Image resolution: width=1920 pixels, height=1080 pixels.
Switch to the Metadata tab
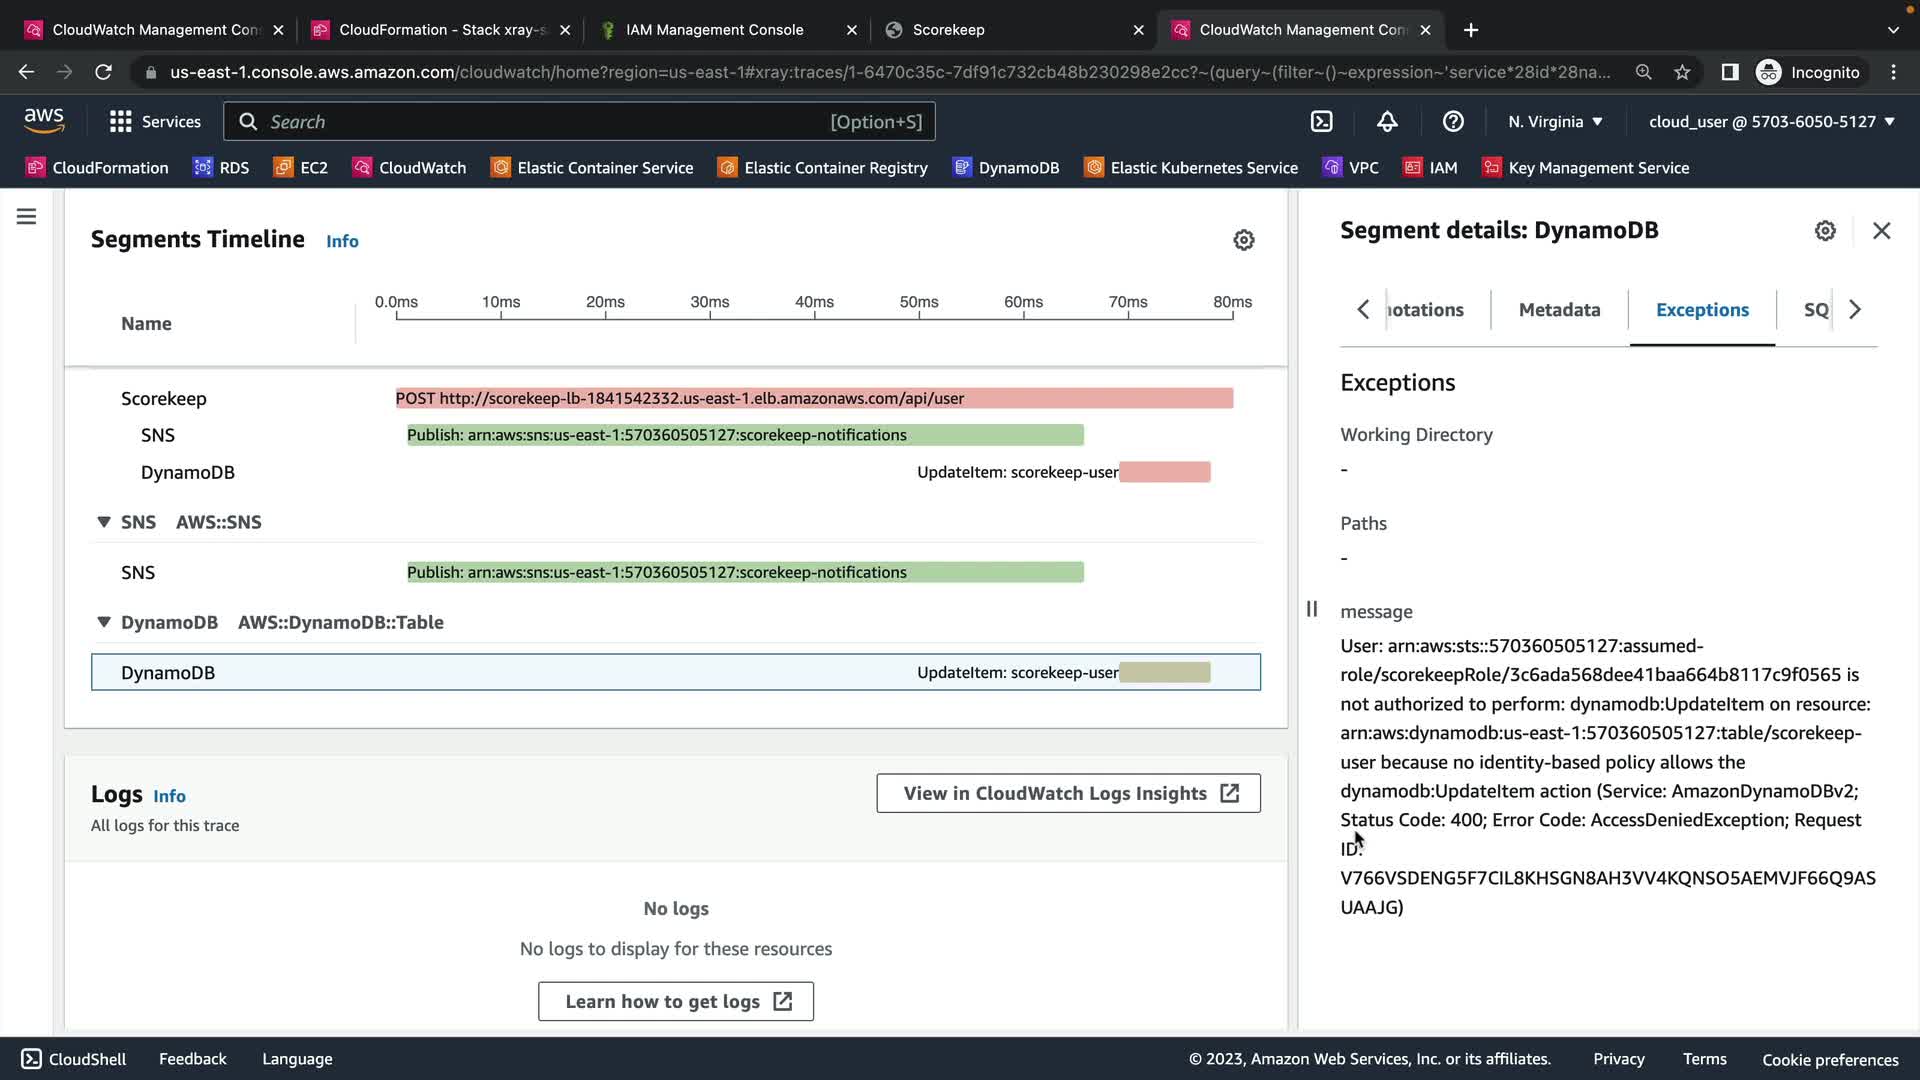[1559, 310]
